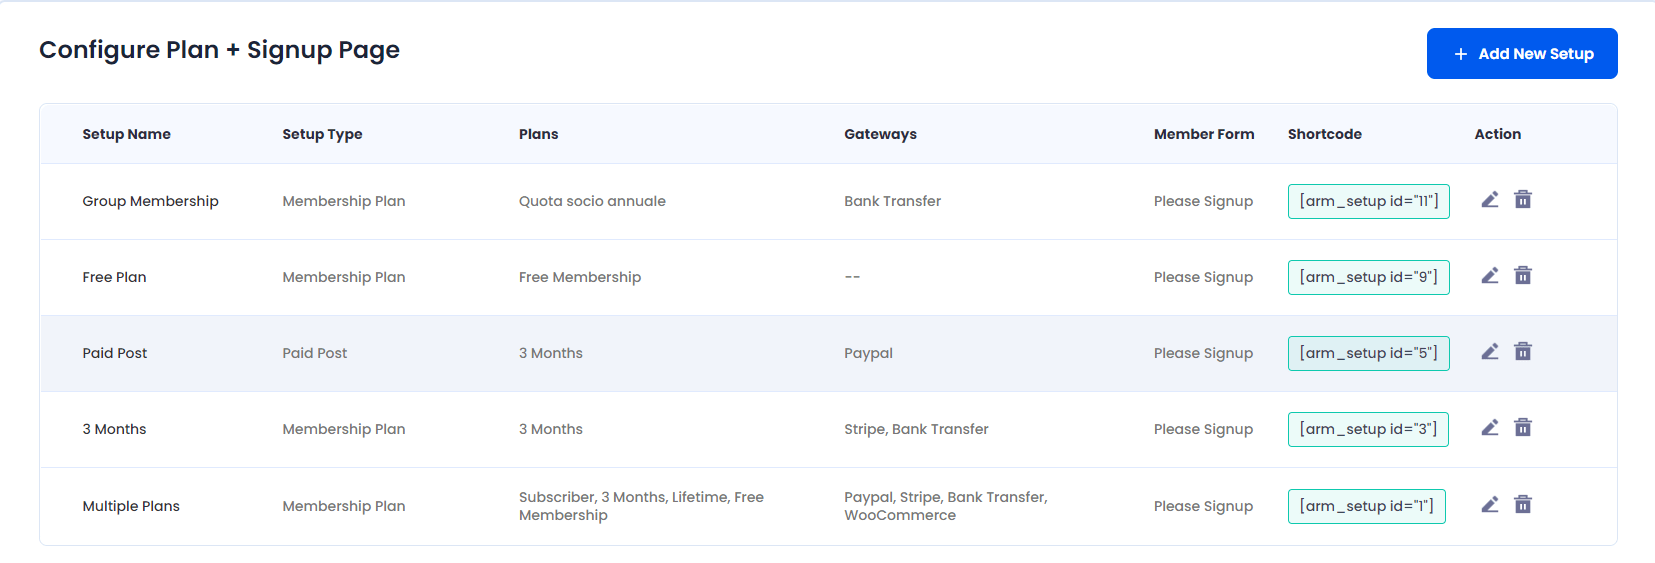
Task: Copy shortcode arm_setup id="11"
Action: click(x=1368, y=201)
